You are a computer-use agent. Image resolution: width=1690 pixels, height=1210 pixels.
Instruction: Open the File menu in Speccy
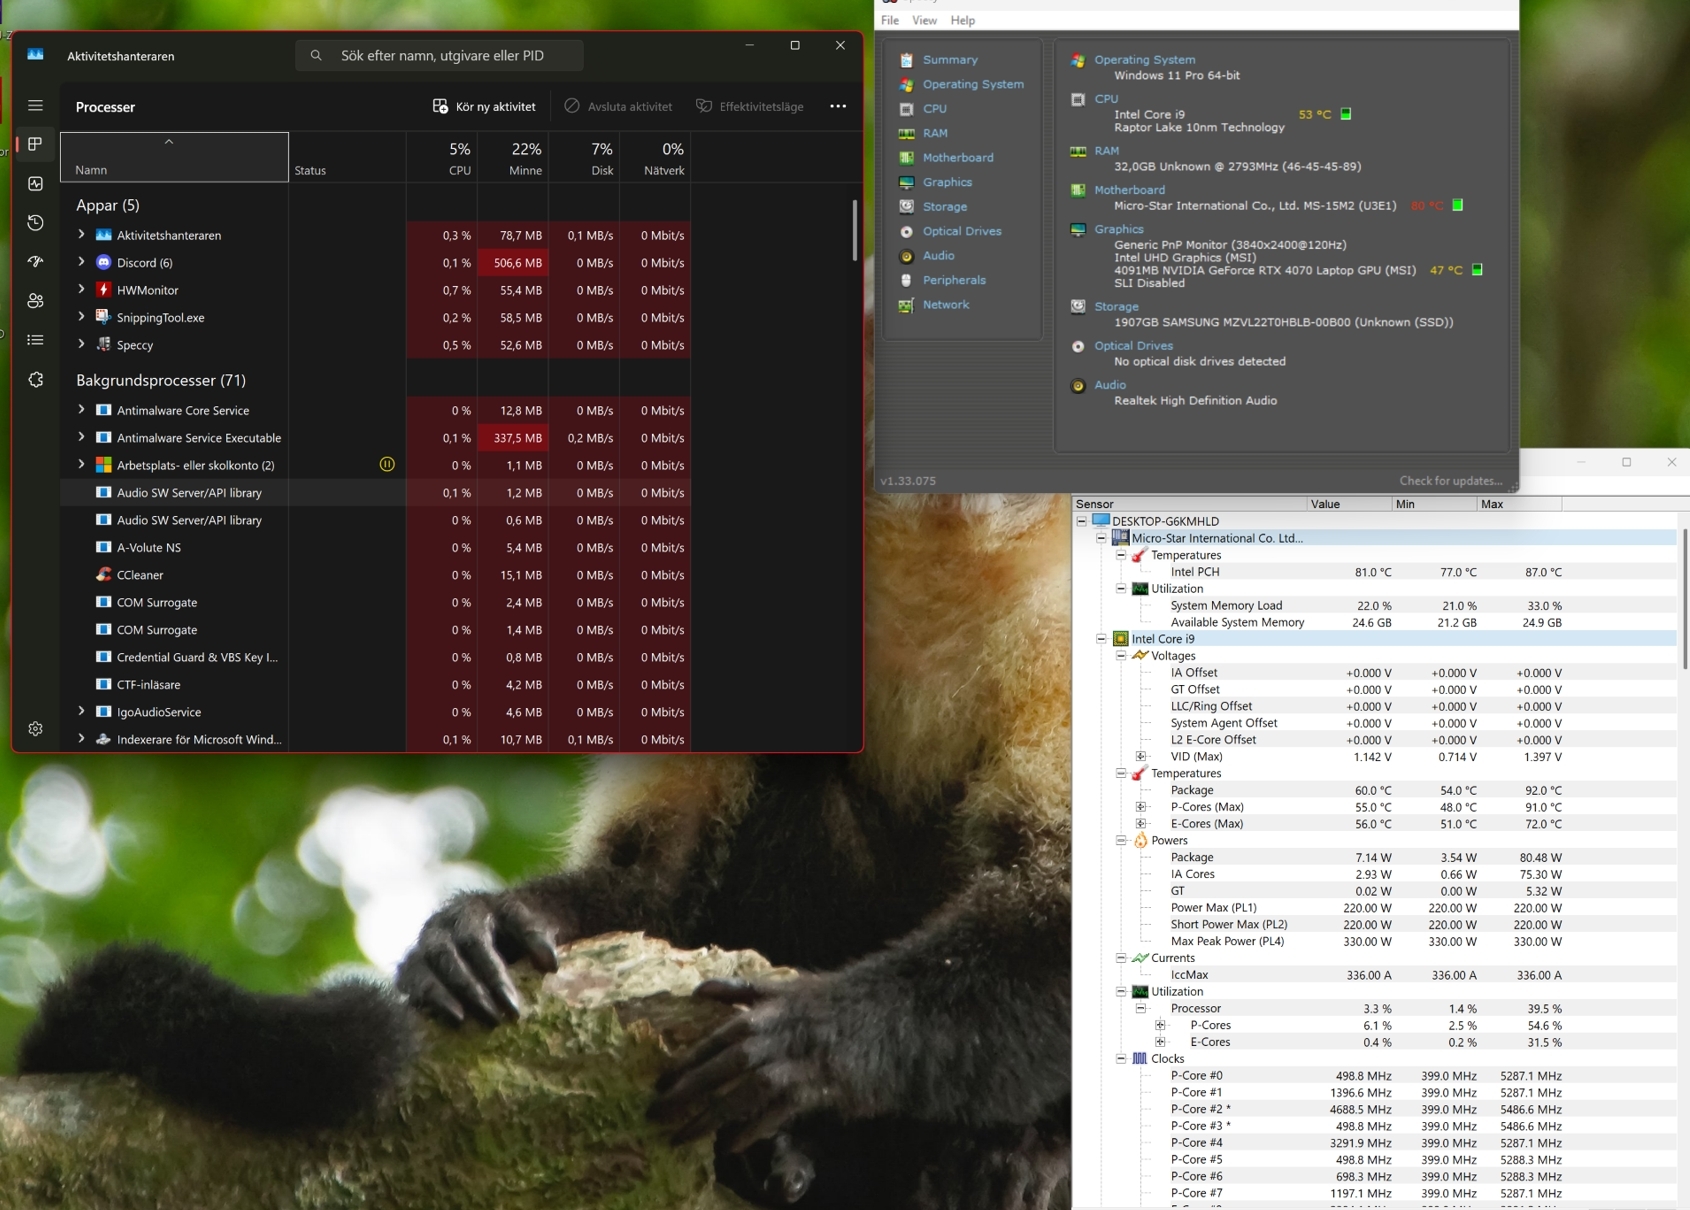[x=890, y=20]
